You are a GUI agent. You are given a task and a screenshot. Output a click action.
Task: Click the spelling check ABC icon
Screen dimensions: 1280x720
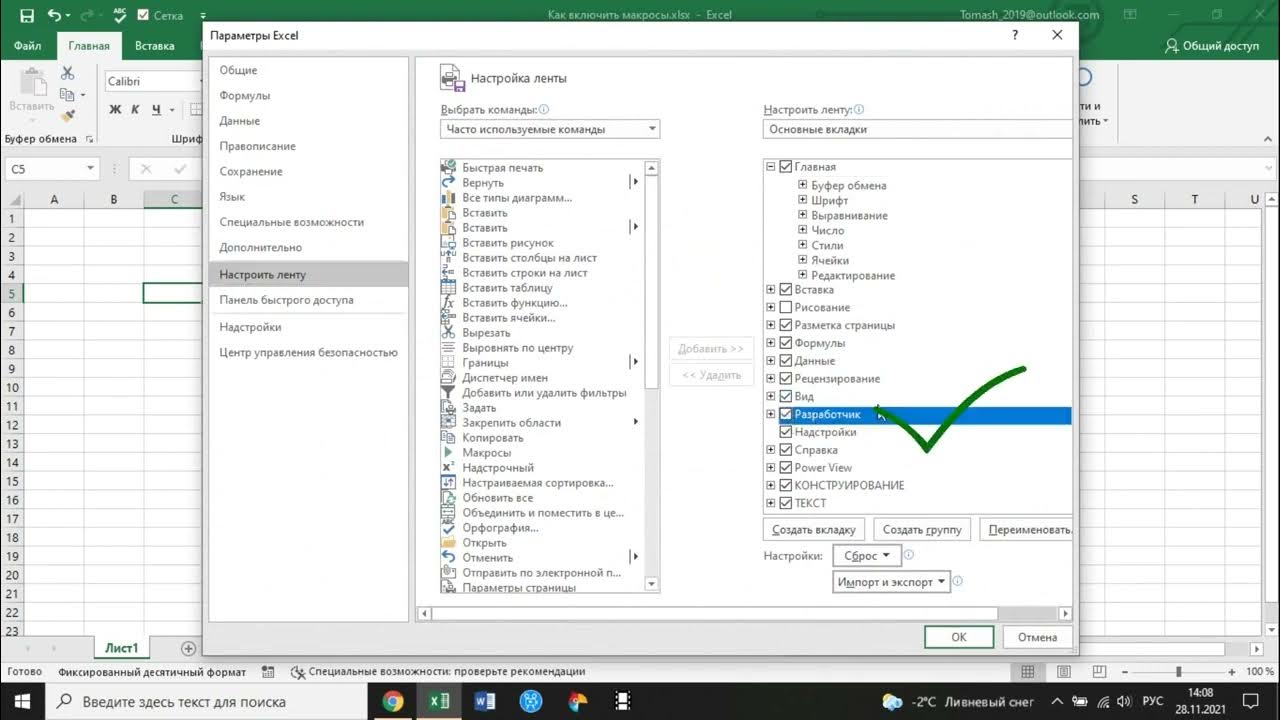click(x=120, y=15)
